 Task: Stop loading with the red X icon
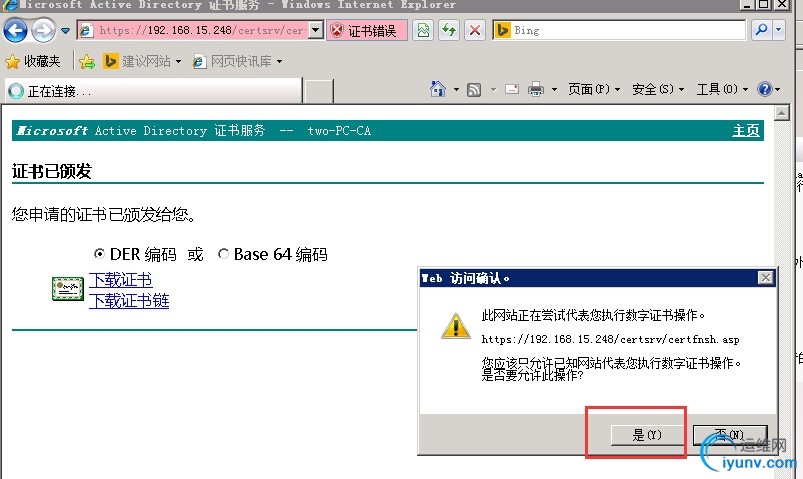click(x=475, y=30)
